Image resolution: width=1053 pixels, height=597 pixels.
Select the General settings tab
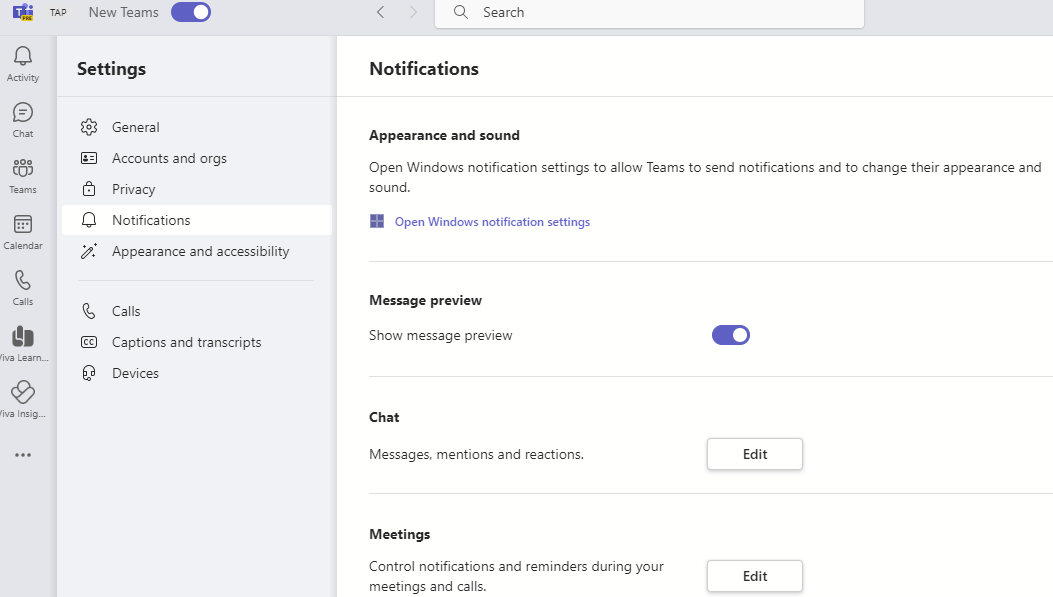136,128
